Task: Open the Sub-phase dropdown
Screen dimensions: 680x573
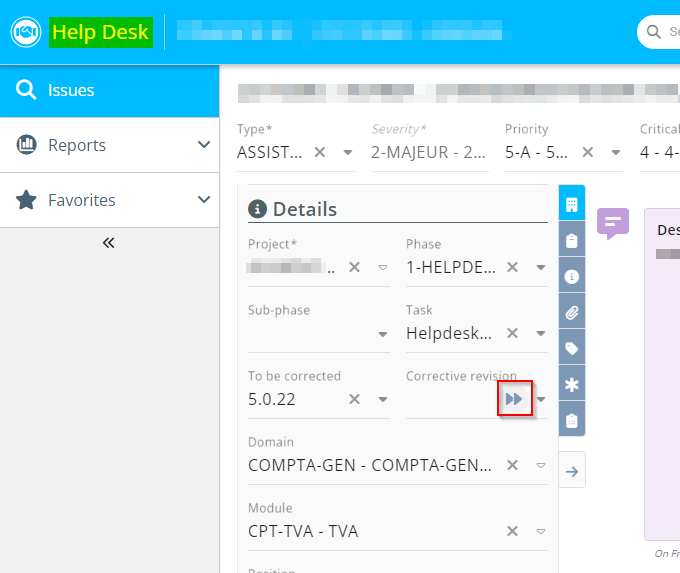Action: click(x=382, y=334)
